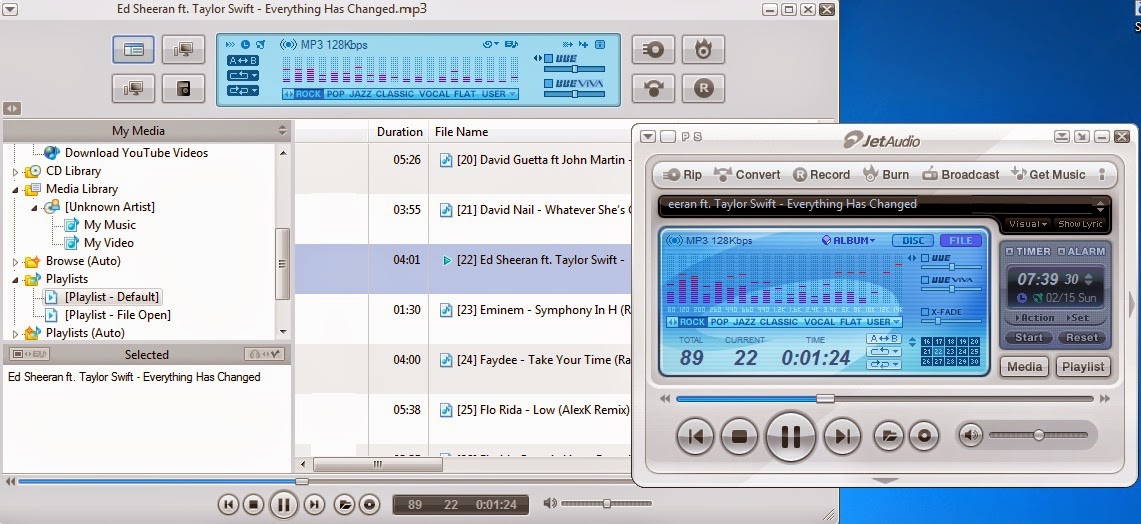The height and width of the screenshot is (524, 1141).
Task: Switch the player to DISC mode
Action: tap(913, 240)
